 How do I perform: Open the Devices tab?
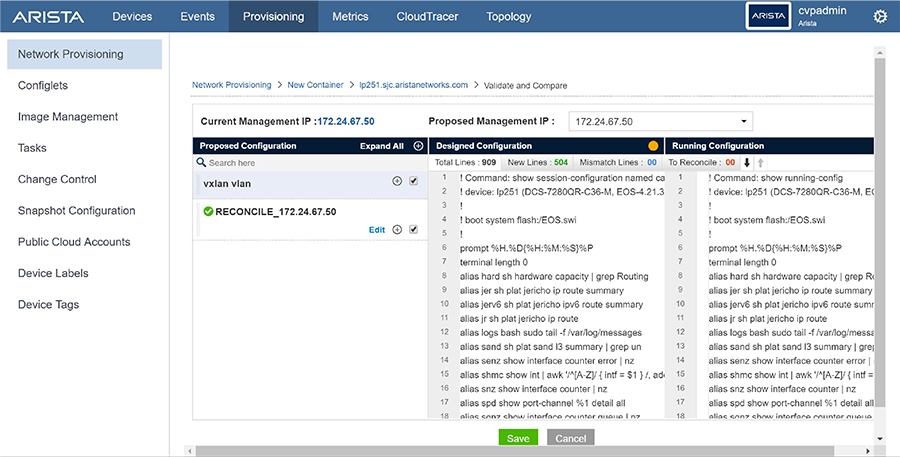pos(132,17)
